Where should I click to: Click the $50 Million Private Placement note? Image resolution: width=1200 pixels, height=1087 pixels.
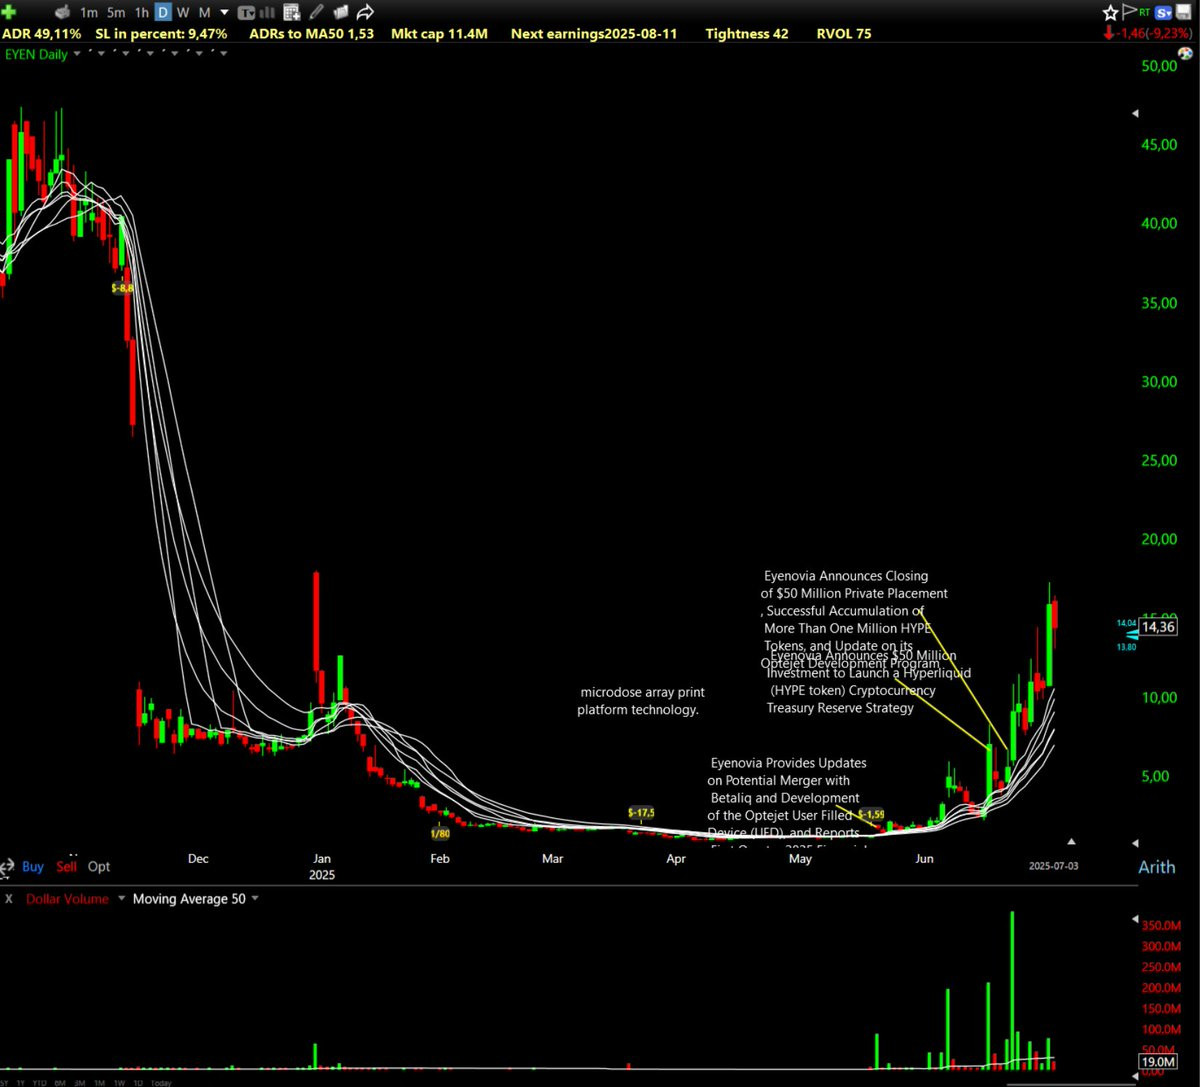(x=854, y=619)
